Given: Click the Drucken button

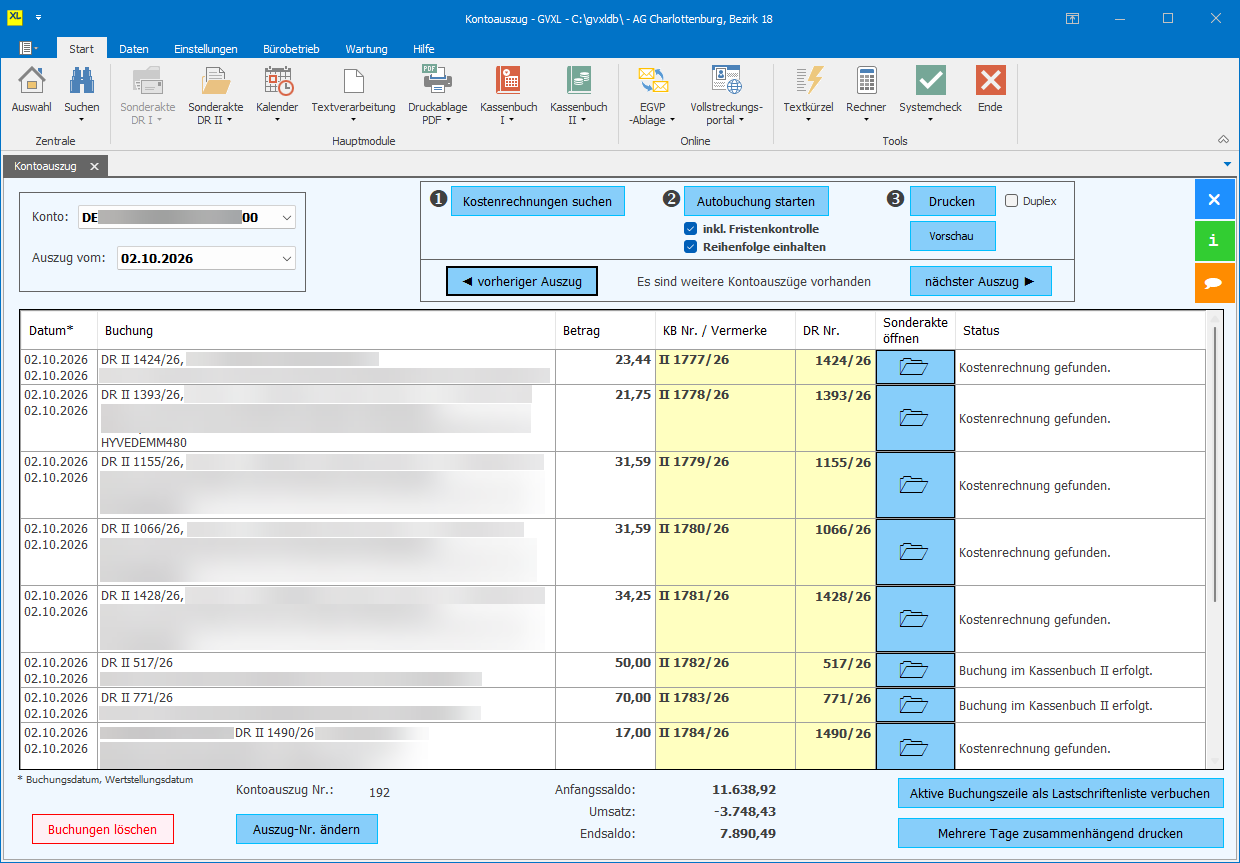Looking at the screenshot, I should point(952,201).
